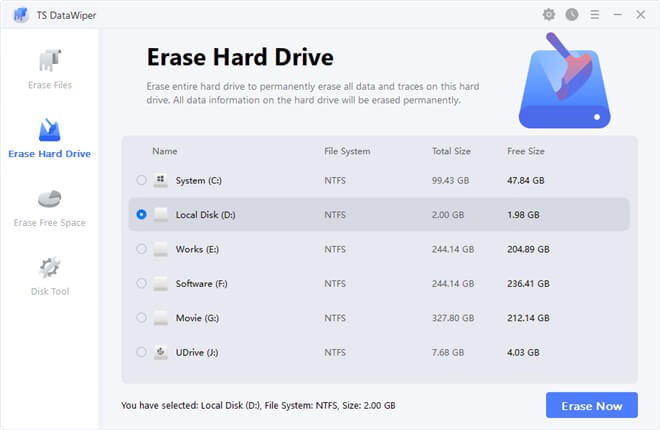The height and width of the screenshot is (430, 660).
Task: Choose the UDrive (J:) radio button
Action: coord(141,352)
